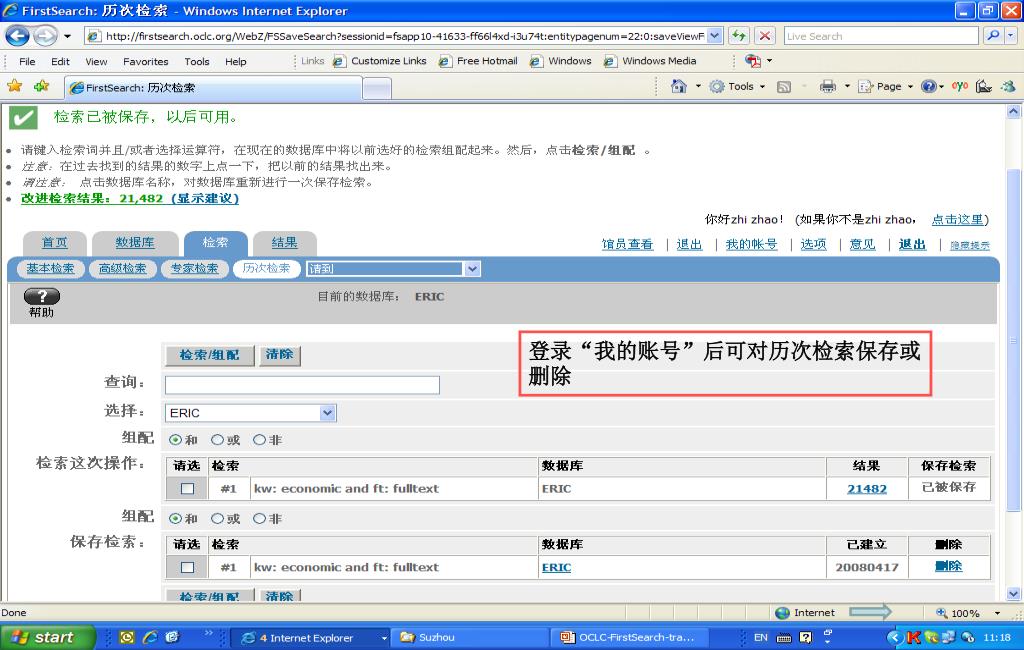
Task: Check the saved search #1 checkbox
Action: [x=187, y=567]
